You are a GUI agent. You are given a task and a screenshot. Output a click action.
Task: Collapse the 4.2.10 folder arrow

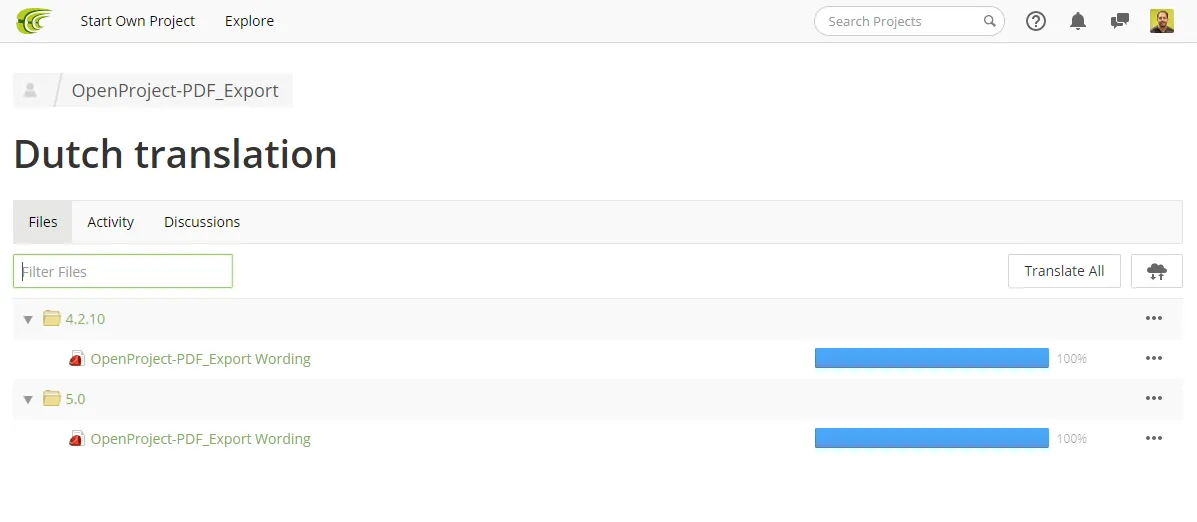28,319
